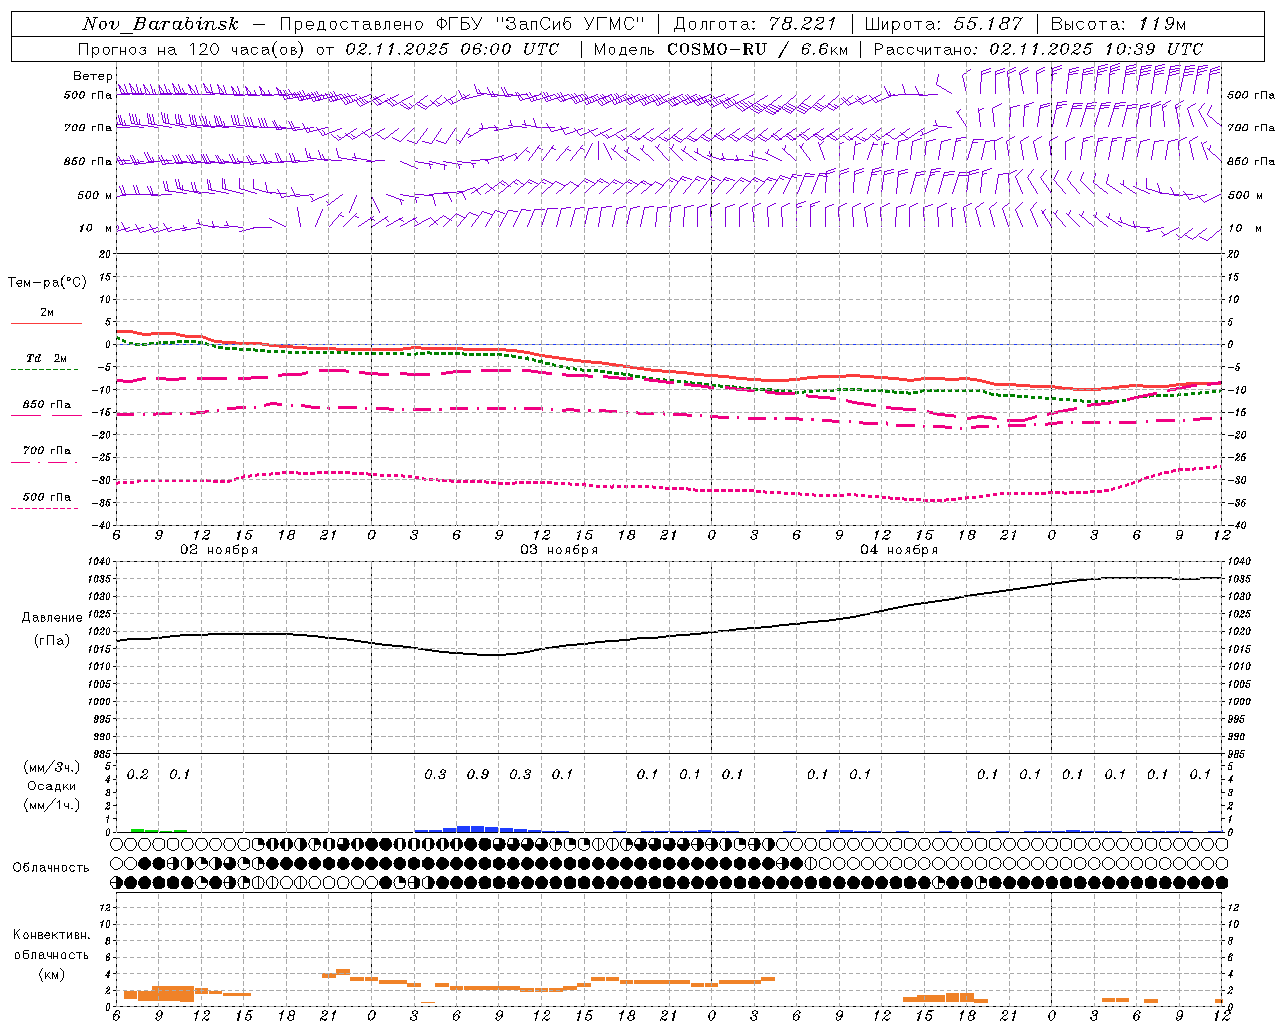This screenshot has height=1024, width=1280.
Task: Click the (км) unit under convective cloud label
Action: tap(51, 974)
